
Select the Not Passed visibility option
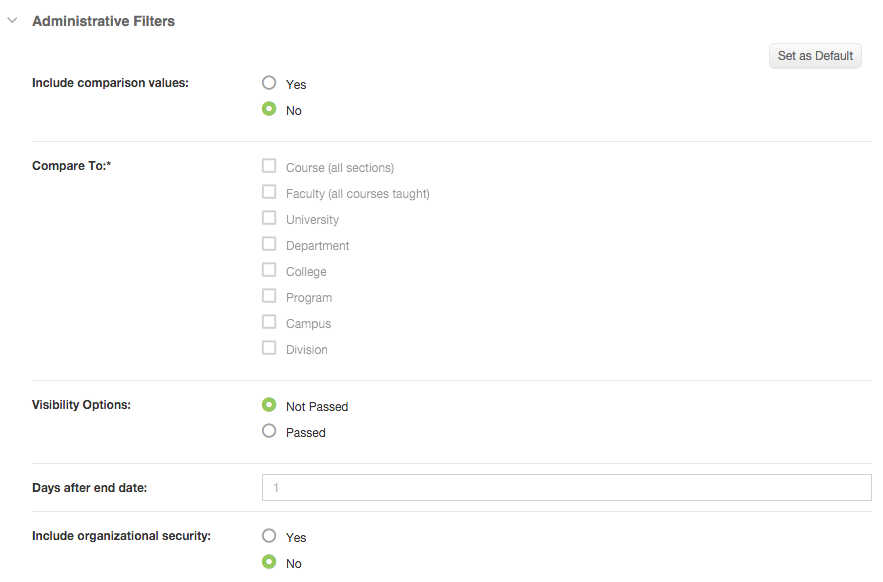[269, 405]
